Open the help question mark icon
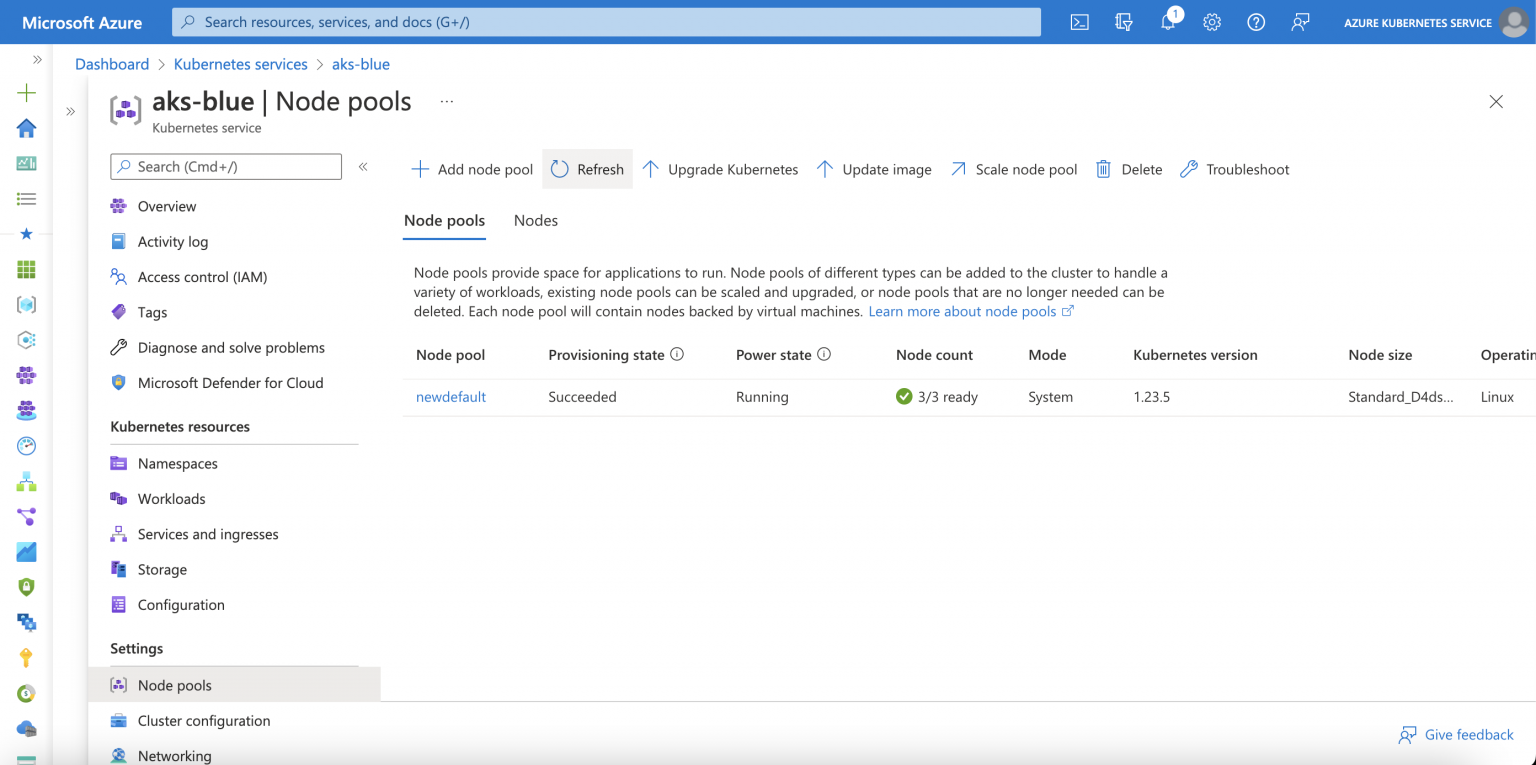Screen dimensions: 1536x765 click(x=1256, y=22)
